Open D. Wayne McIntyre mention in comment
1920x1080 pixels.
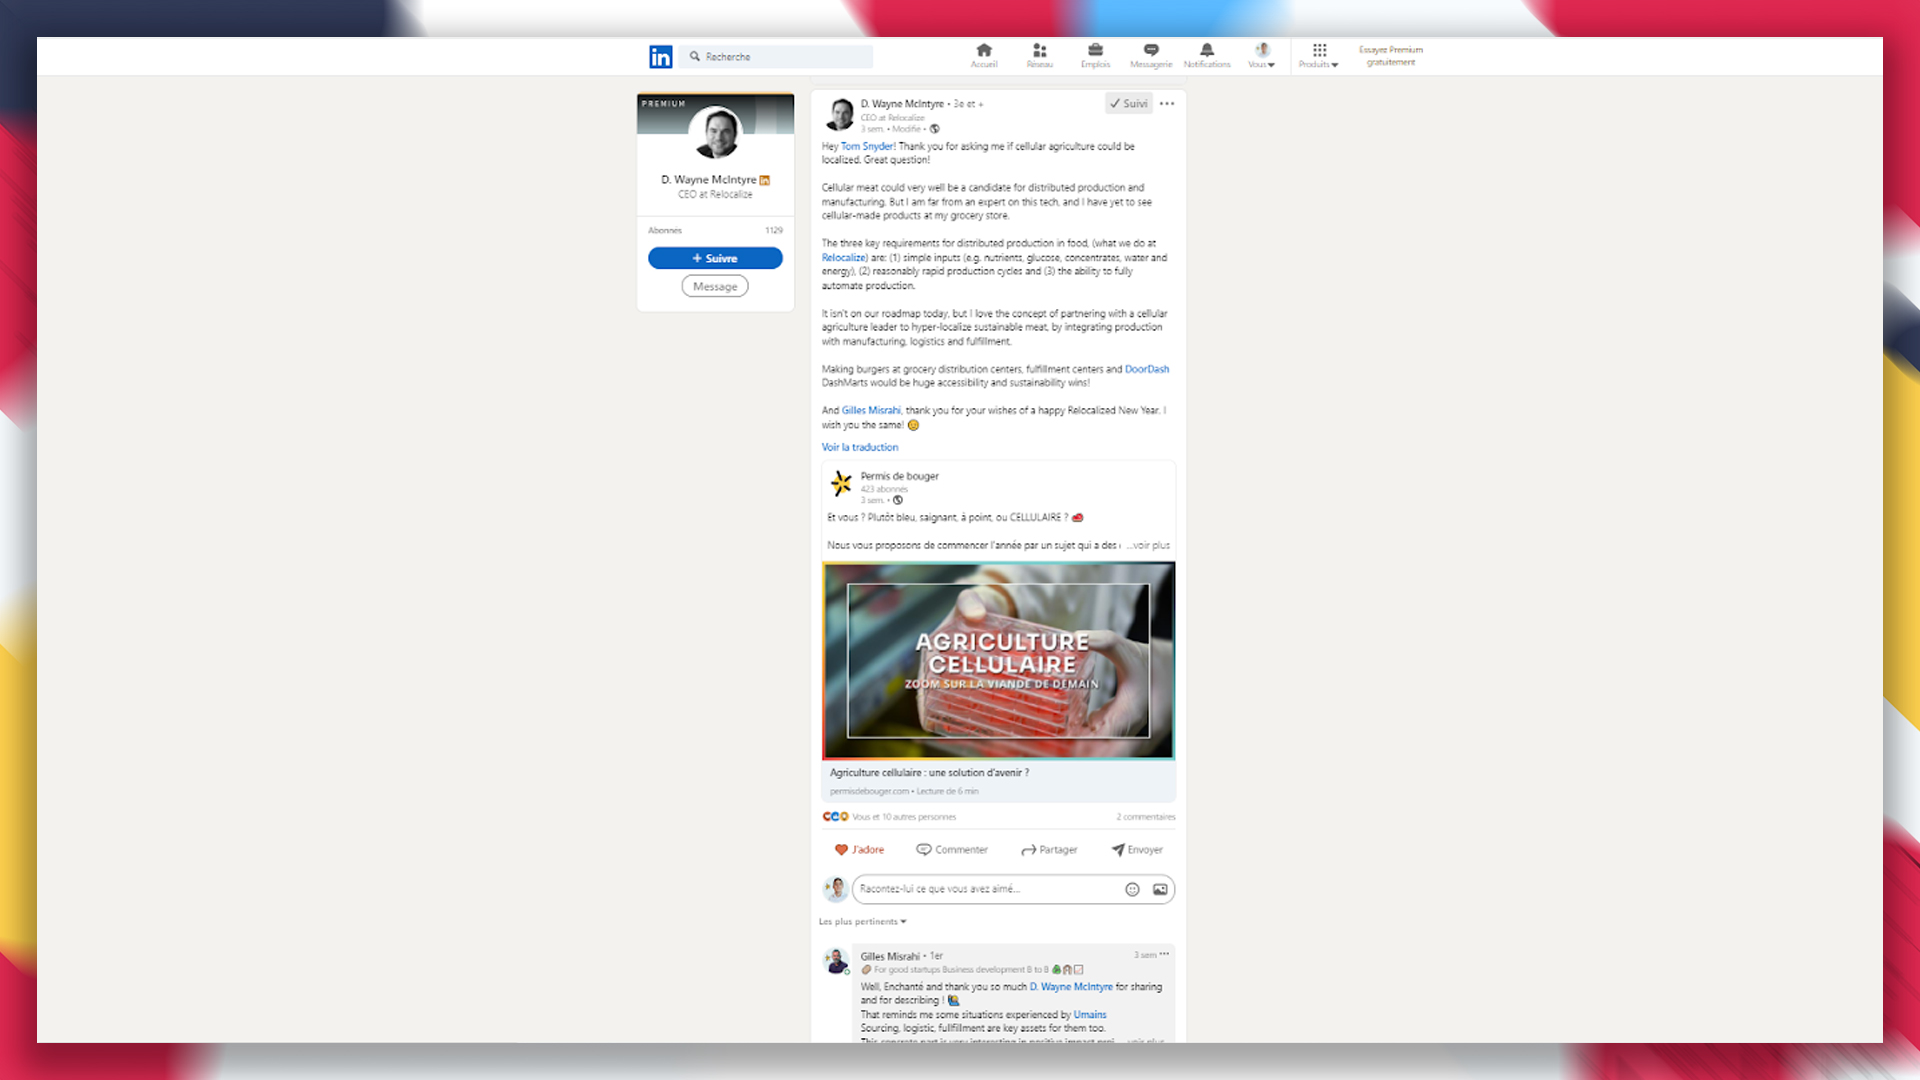[x=1071, y=987]
